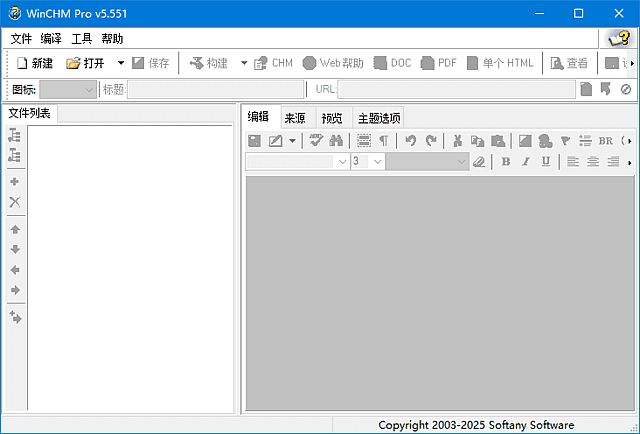The height and width of the screenshot is (434, 640).
Task: Switch to the 主题选项 tab
Action: pyautogui.click(x=379, y=117)
